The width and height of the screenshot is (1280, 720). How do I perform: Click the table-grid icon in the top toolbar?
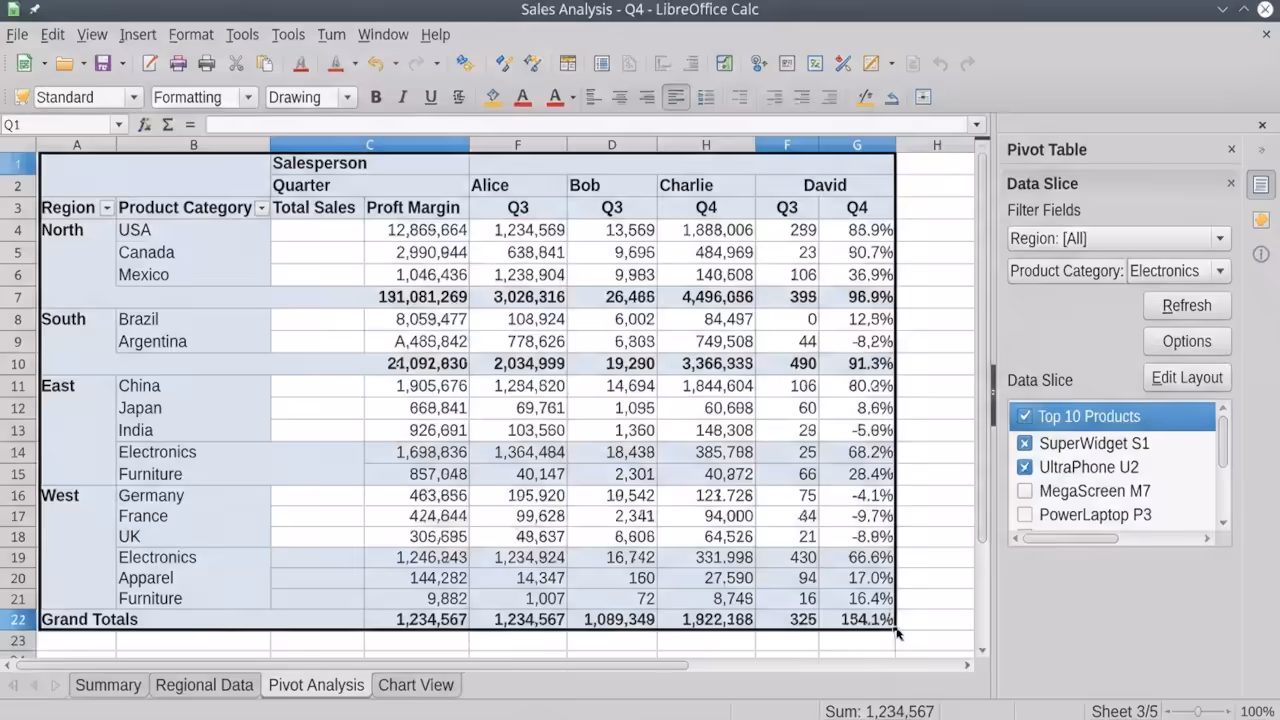tap(568, 63)
